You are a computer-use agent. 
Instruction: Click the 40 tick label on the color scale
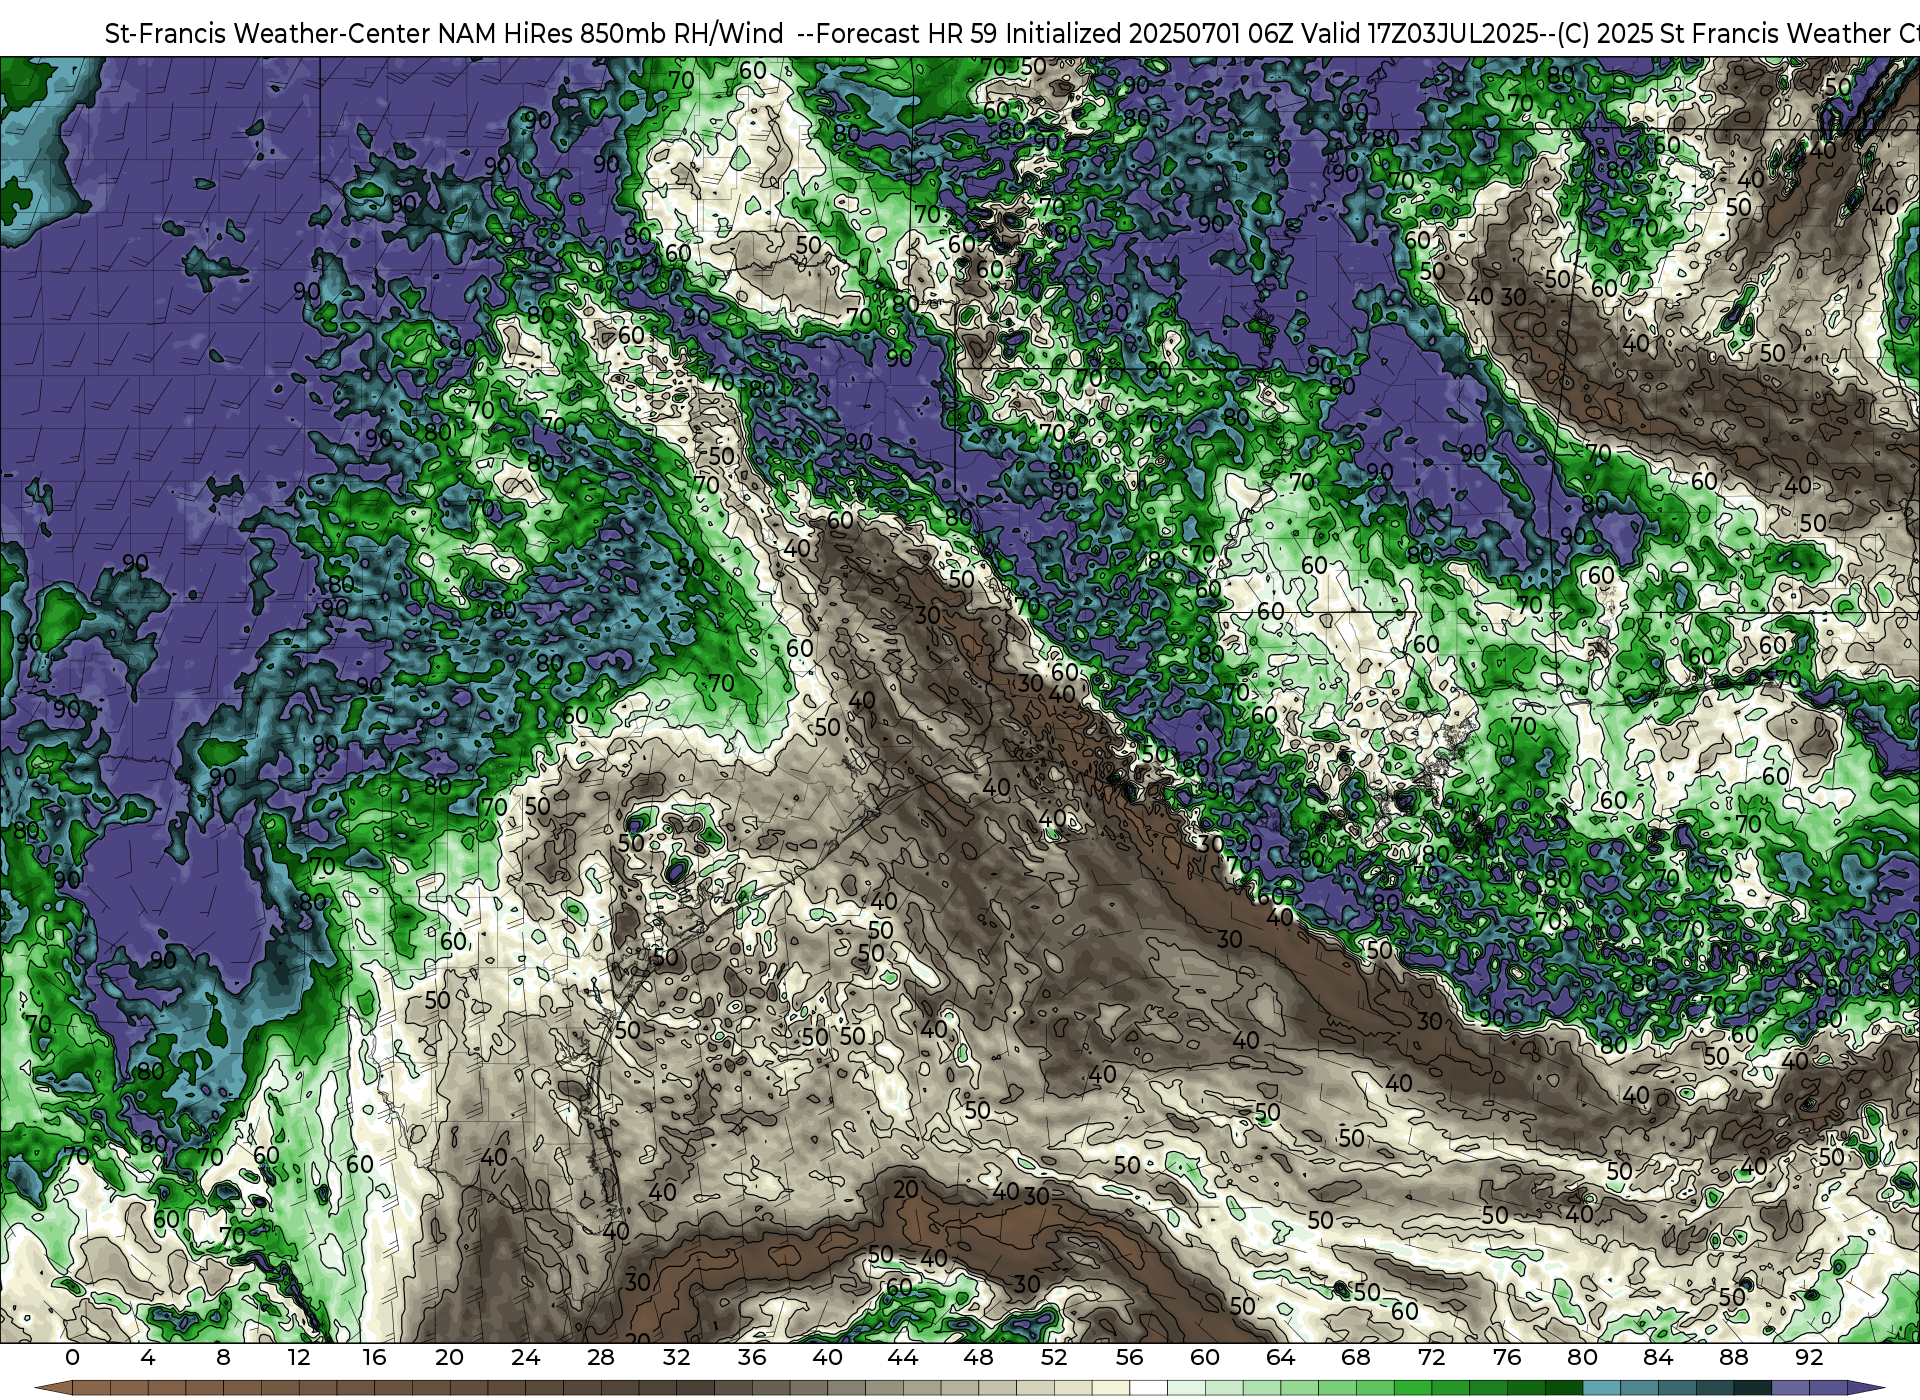coord(827,1358)
